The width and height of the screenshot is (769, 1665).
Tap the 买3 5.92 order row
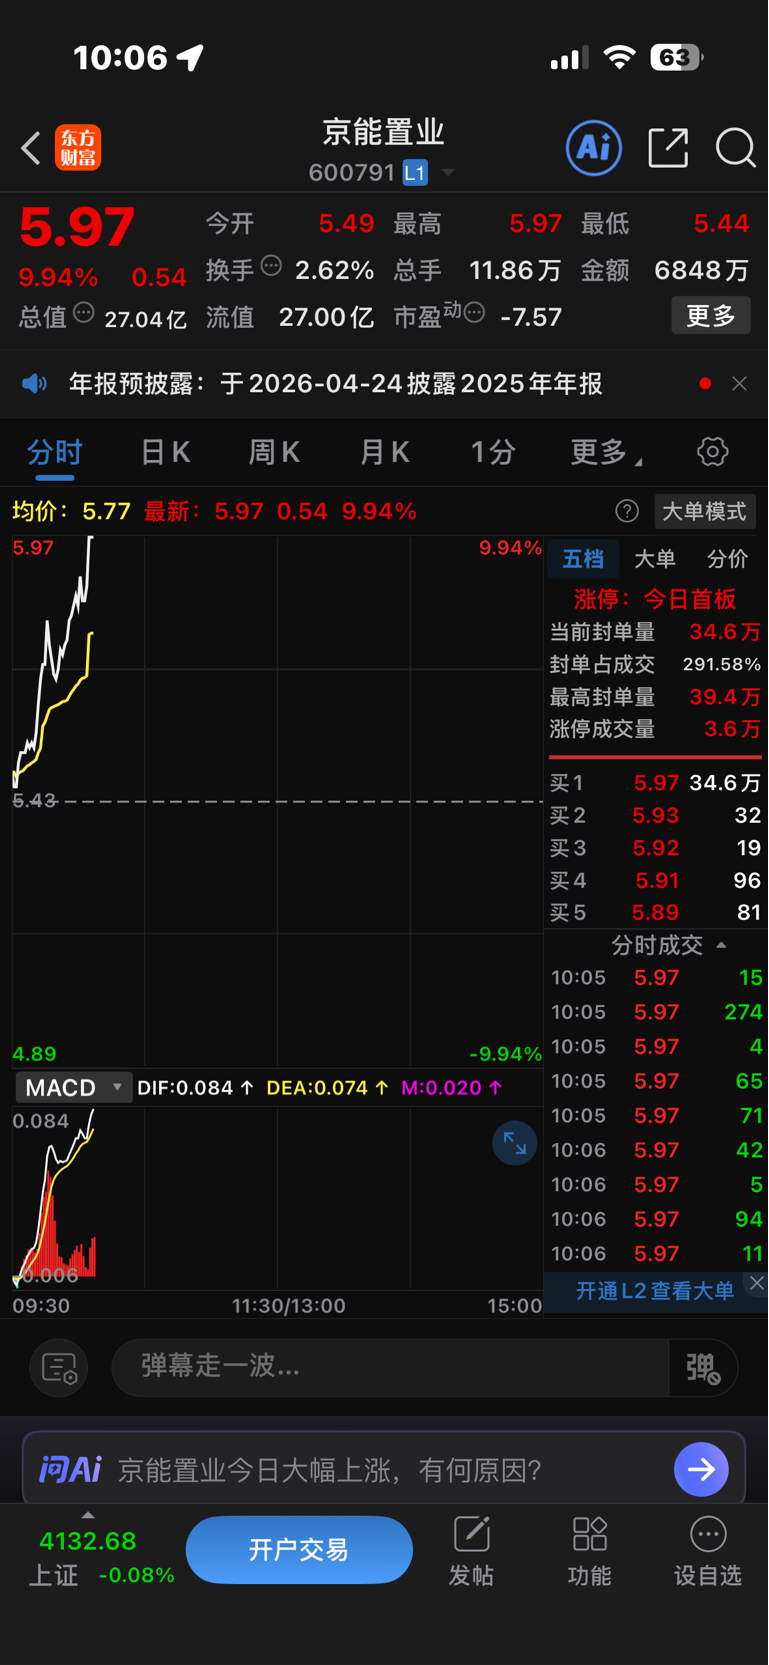pos(656,848)
